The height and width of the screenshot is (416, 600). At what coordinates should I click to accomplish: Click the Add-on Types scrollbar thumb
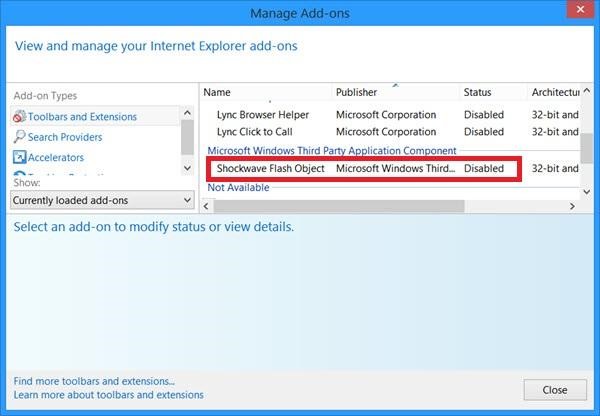pos(187,137)
